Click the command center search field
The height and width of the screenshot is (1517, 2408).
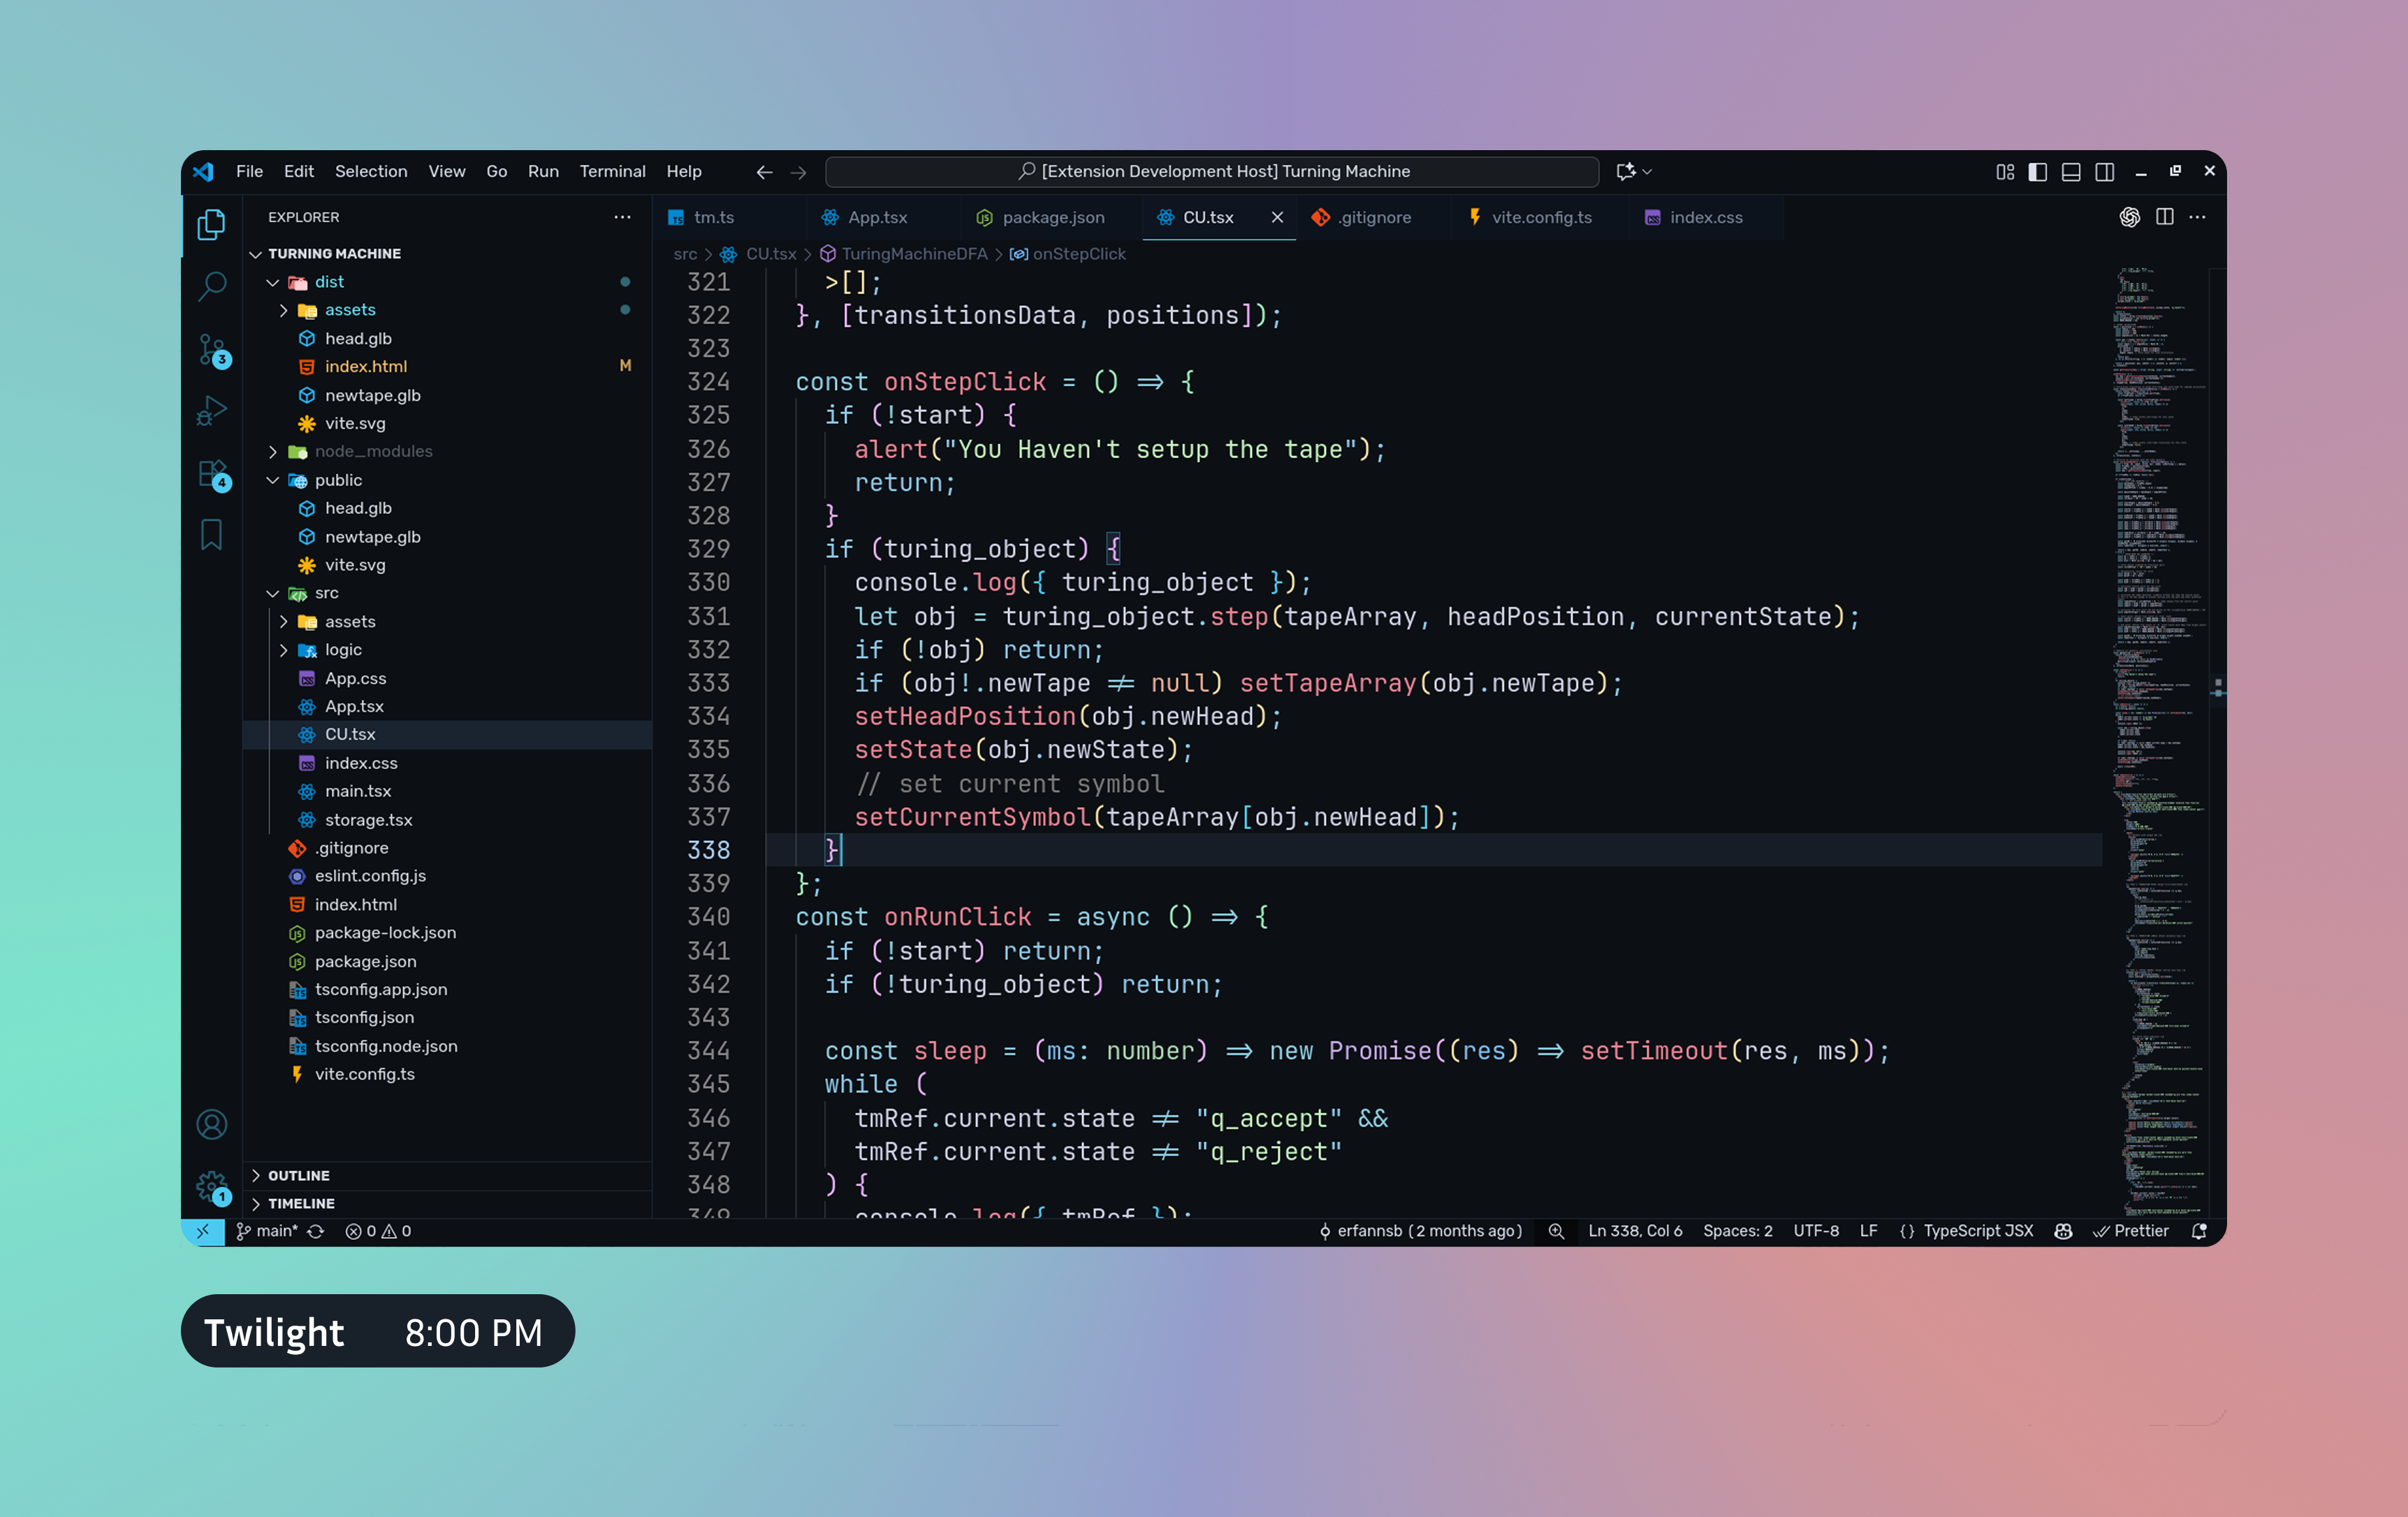coord(1212,171)
